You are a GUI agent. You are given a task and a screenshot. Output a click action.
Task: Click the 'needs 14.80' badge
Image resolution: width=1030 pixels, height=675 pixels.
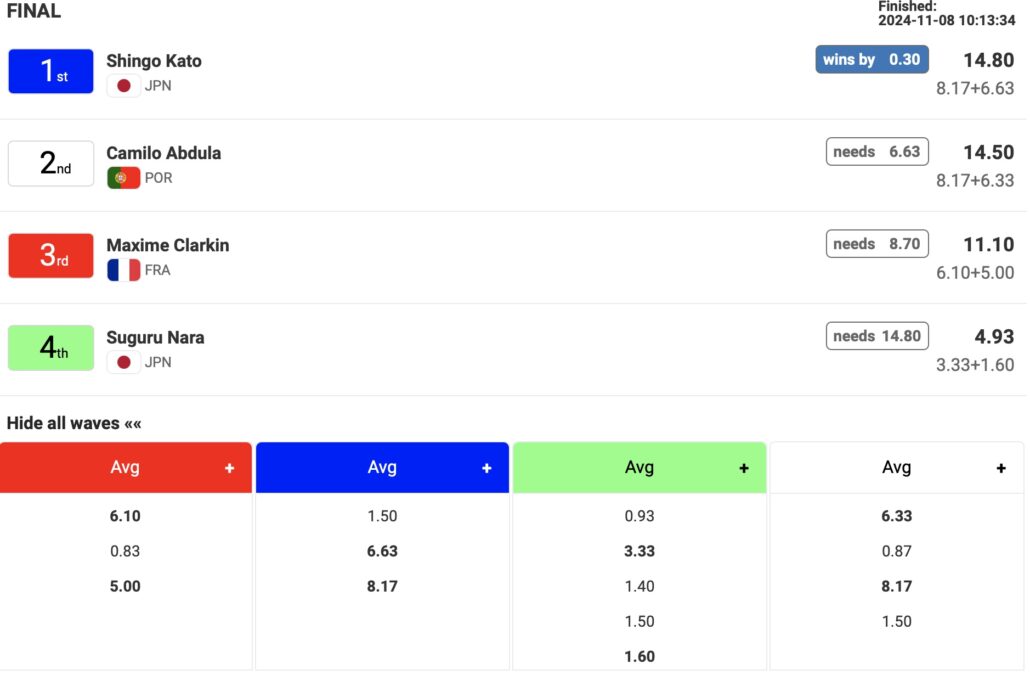click(x=877, y=336)
